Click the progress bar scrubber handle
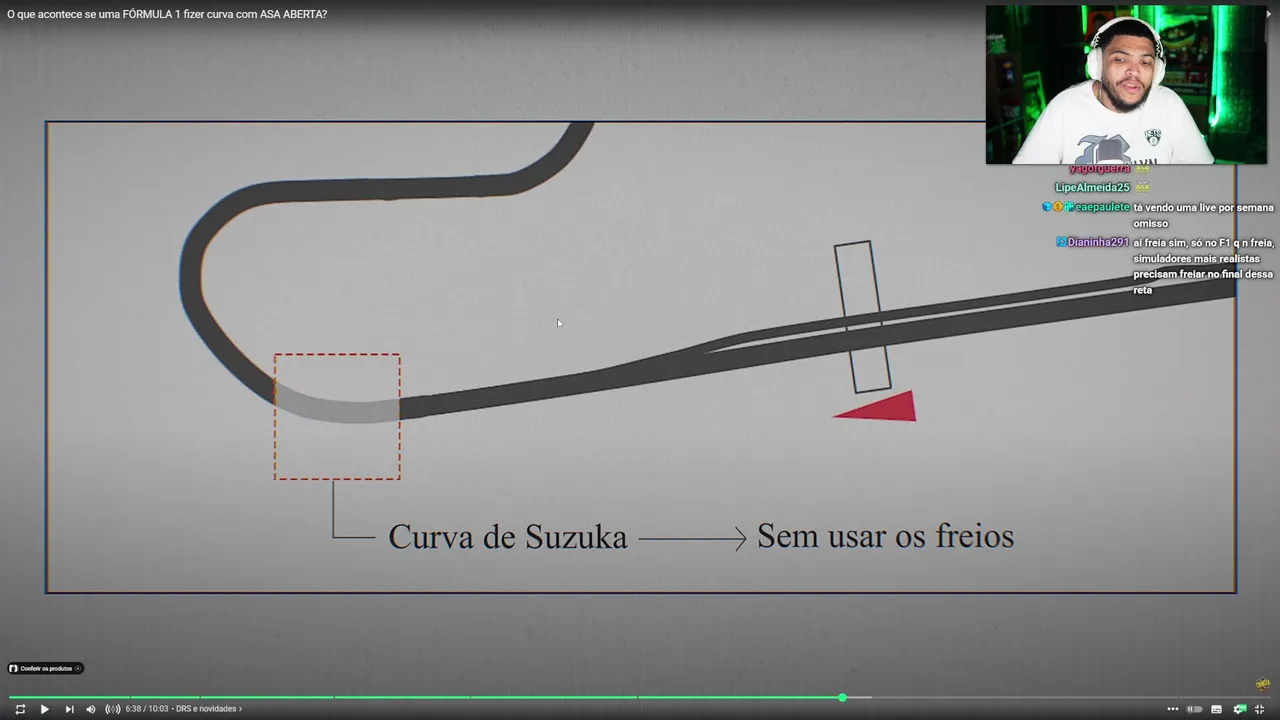This screenshot has height=720, width=1280. 842,697
